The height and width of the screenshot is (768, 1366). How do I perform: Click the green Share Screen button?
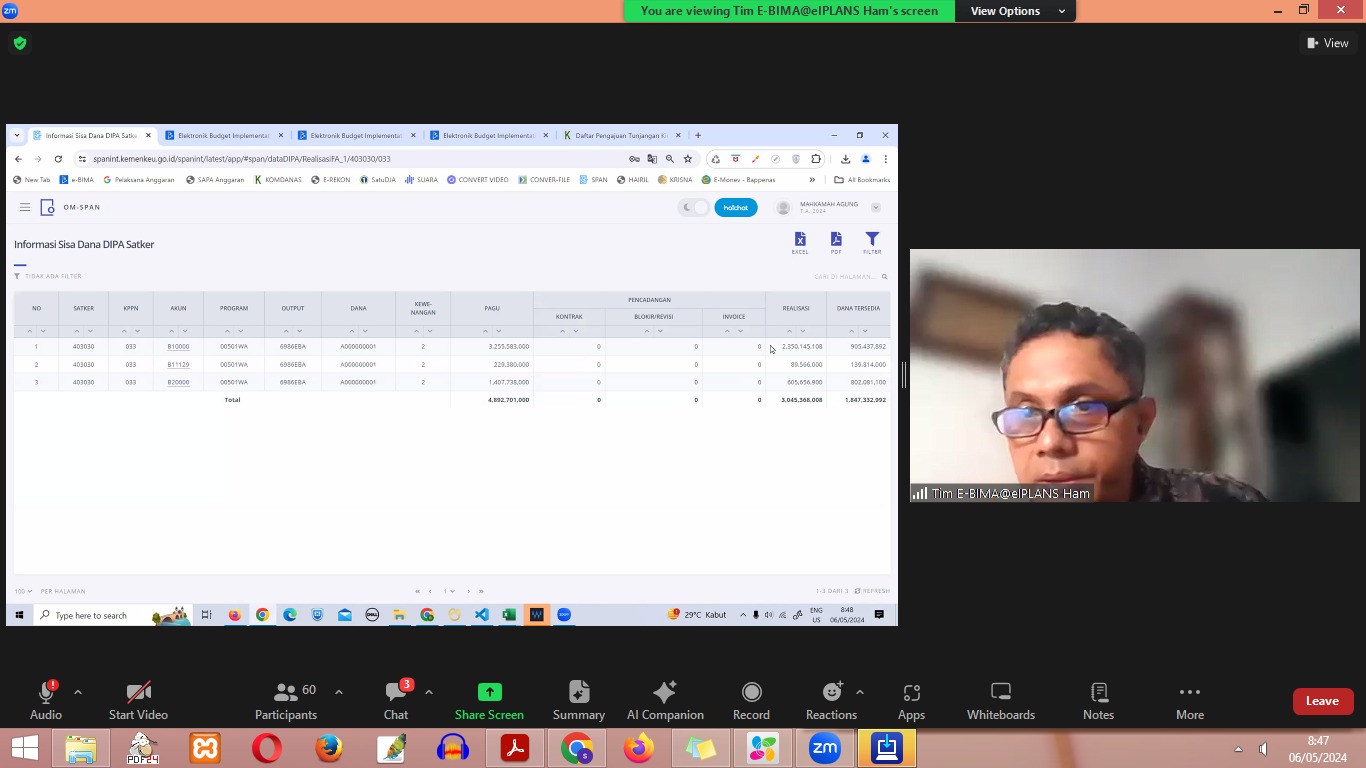(489, 701)
